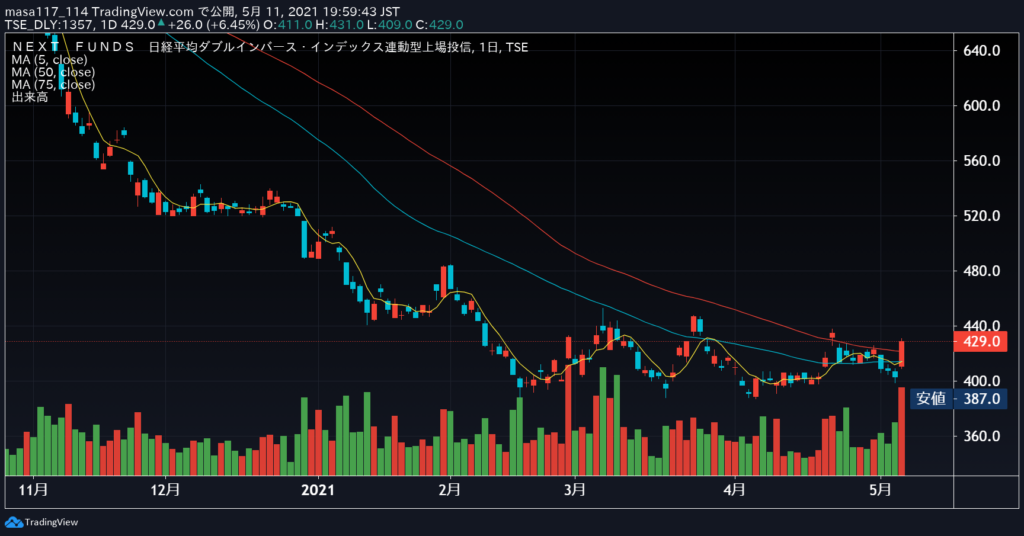Viewport: 1024px width, 536px height.
Task: Click the 5月 time axis label
Action: pyautogui.click(x=881, y=490)
